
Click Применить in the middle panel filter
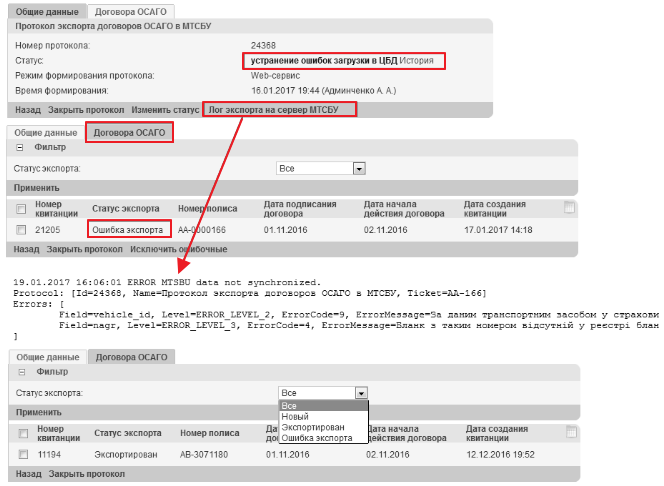click(x=36, y=188)
